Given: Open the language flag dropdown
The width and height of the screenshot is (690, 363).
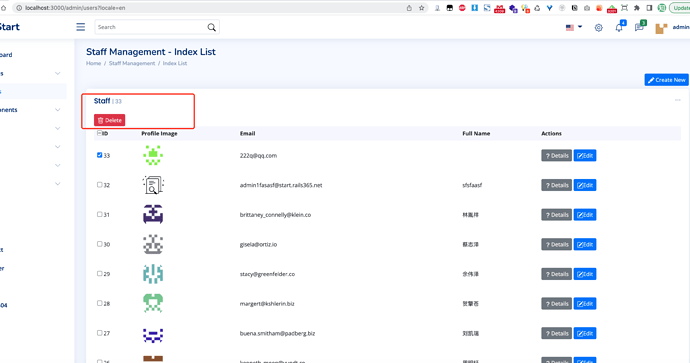Looking at the screenshot, I should tap(574, 27).
